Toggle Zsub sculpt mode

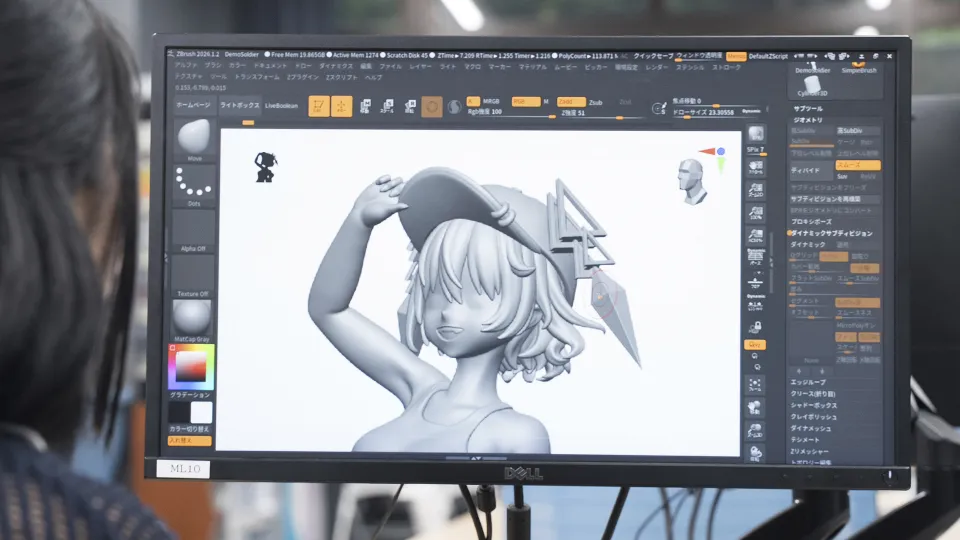tap(595, 102)
